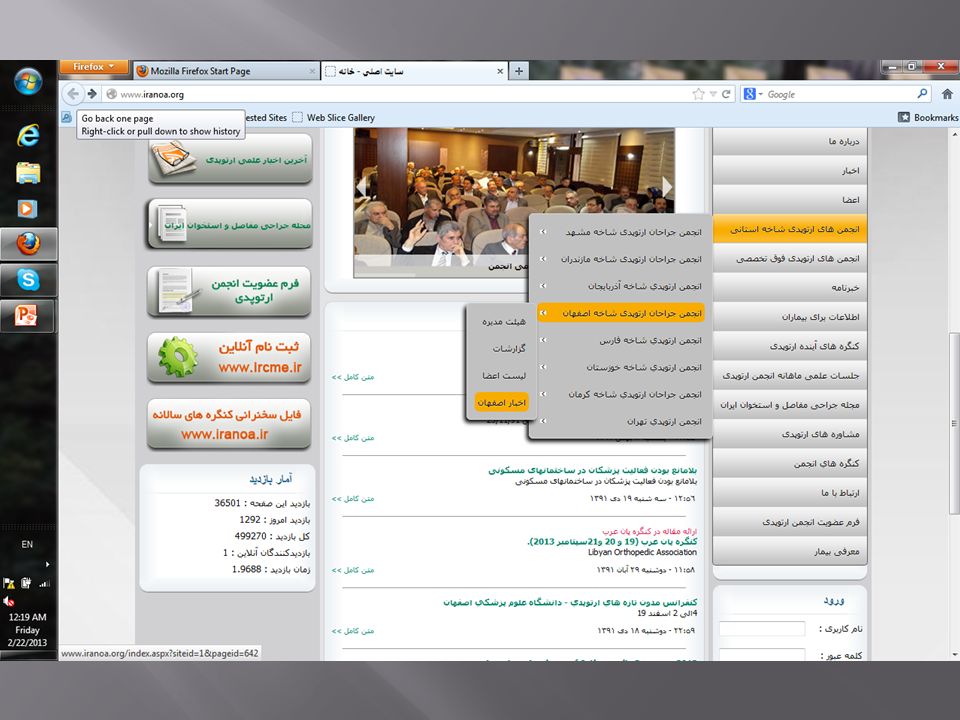Image resolution: width=960 pixels, height=720 pixels.
Task: Open a new tab with plus button
Action: point(519,71)
